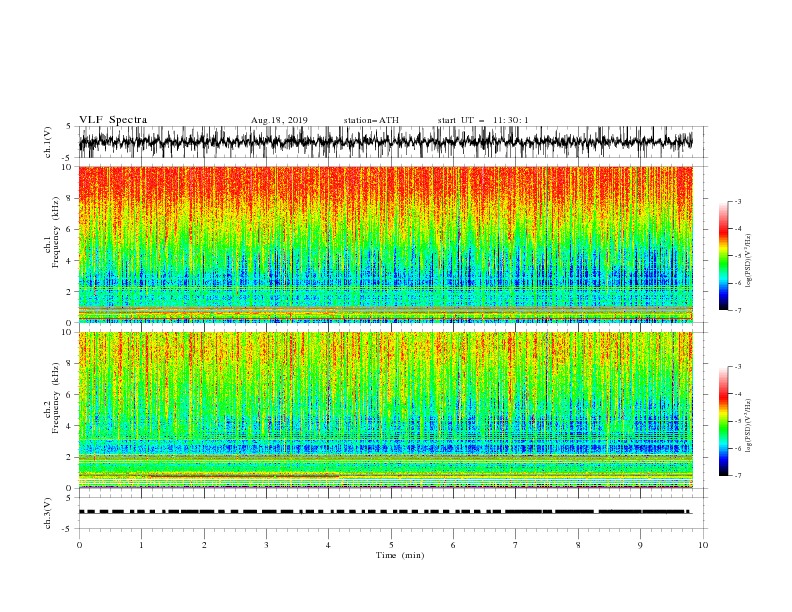This screenshot has width=792, height=612.
Task: Click the time axis tick label '7'
Action: [x=516, y=545]
